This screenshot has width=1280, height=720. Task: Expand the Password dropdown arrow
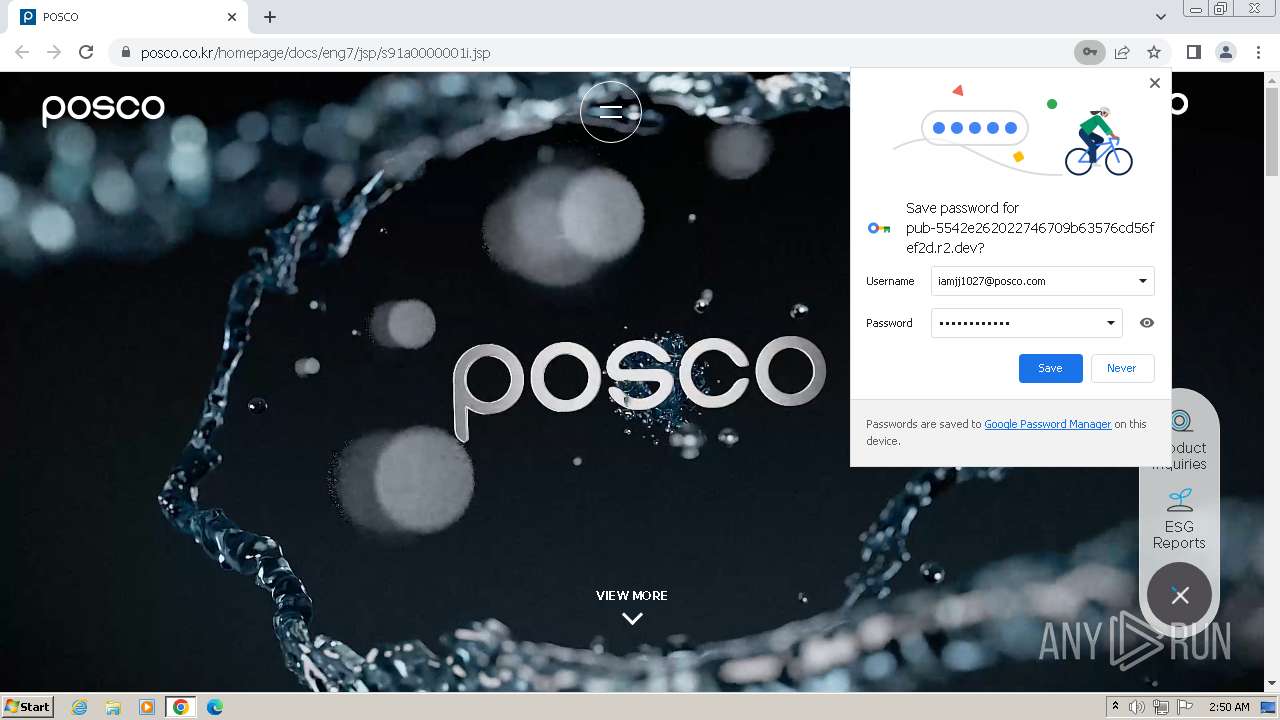(1110, 323)
